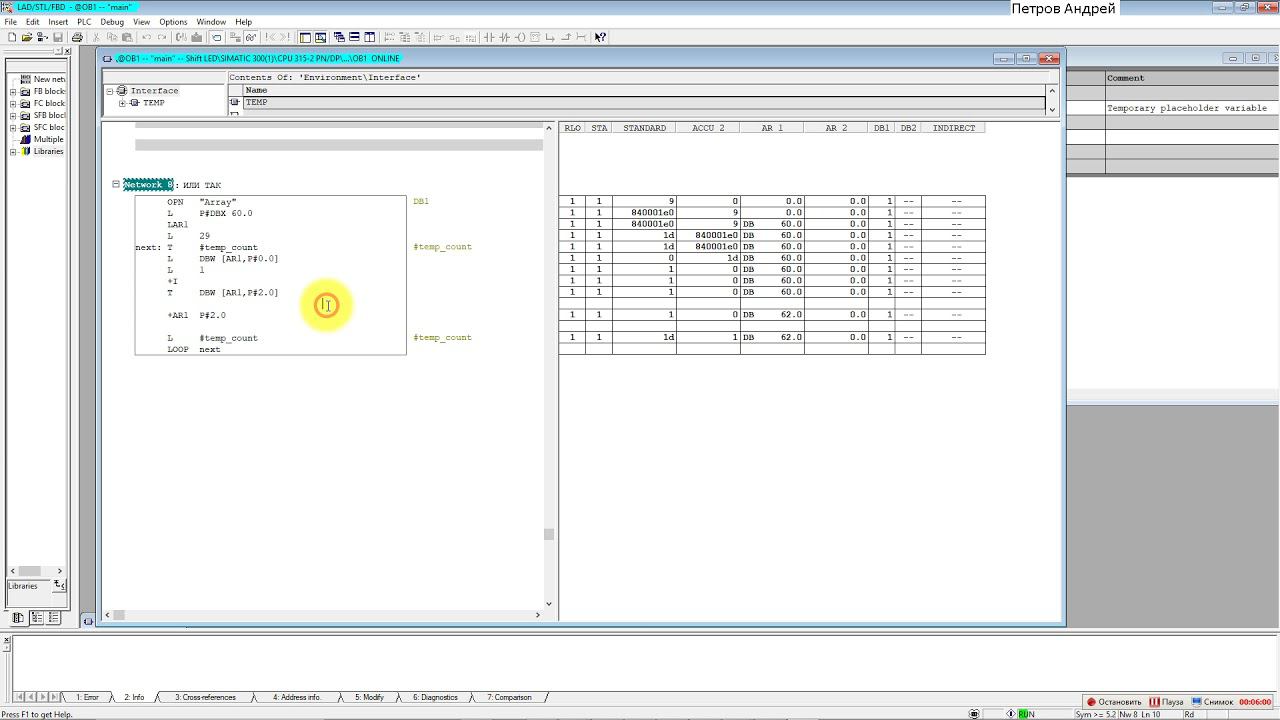Viewport: 1280px width, 720px height.
Task: Open the Window menu
Action: [211, 21]
